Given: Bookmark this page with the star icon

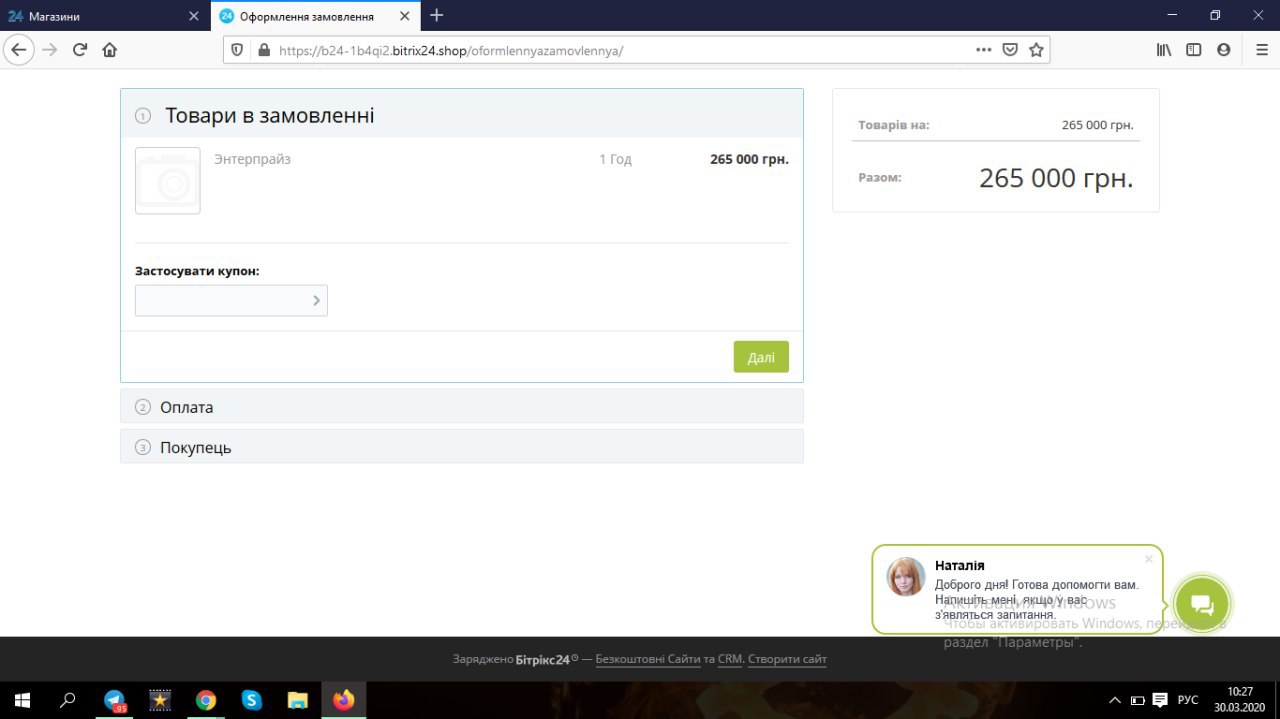Looking at the screenshot, I should (x=1036, y=50).
